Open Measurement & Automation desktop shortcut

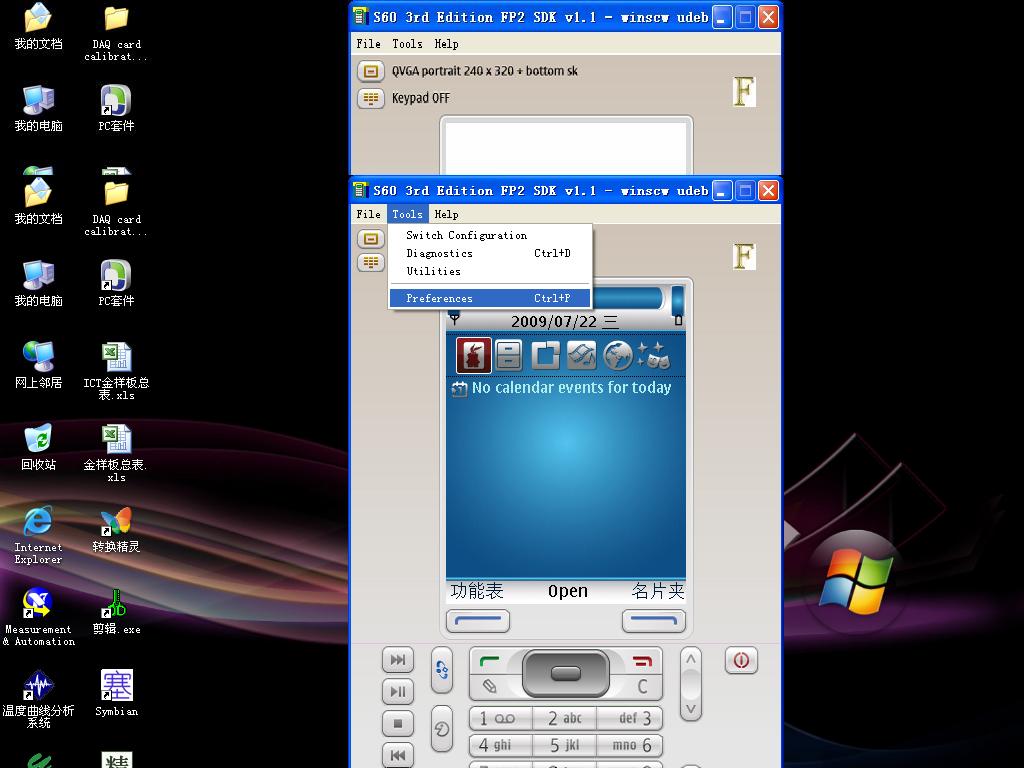pos(39,617)
